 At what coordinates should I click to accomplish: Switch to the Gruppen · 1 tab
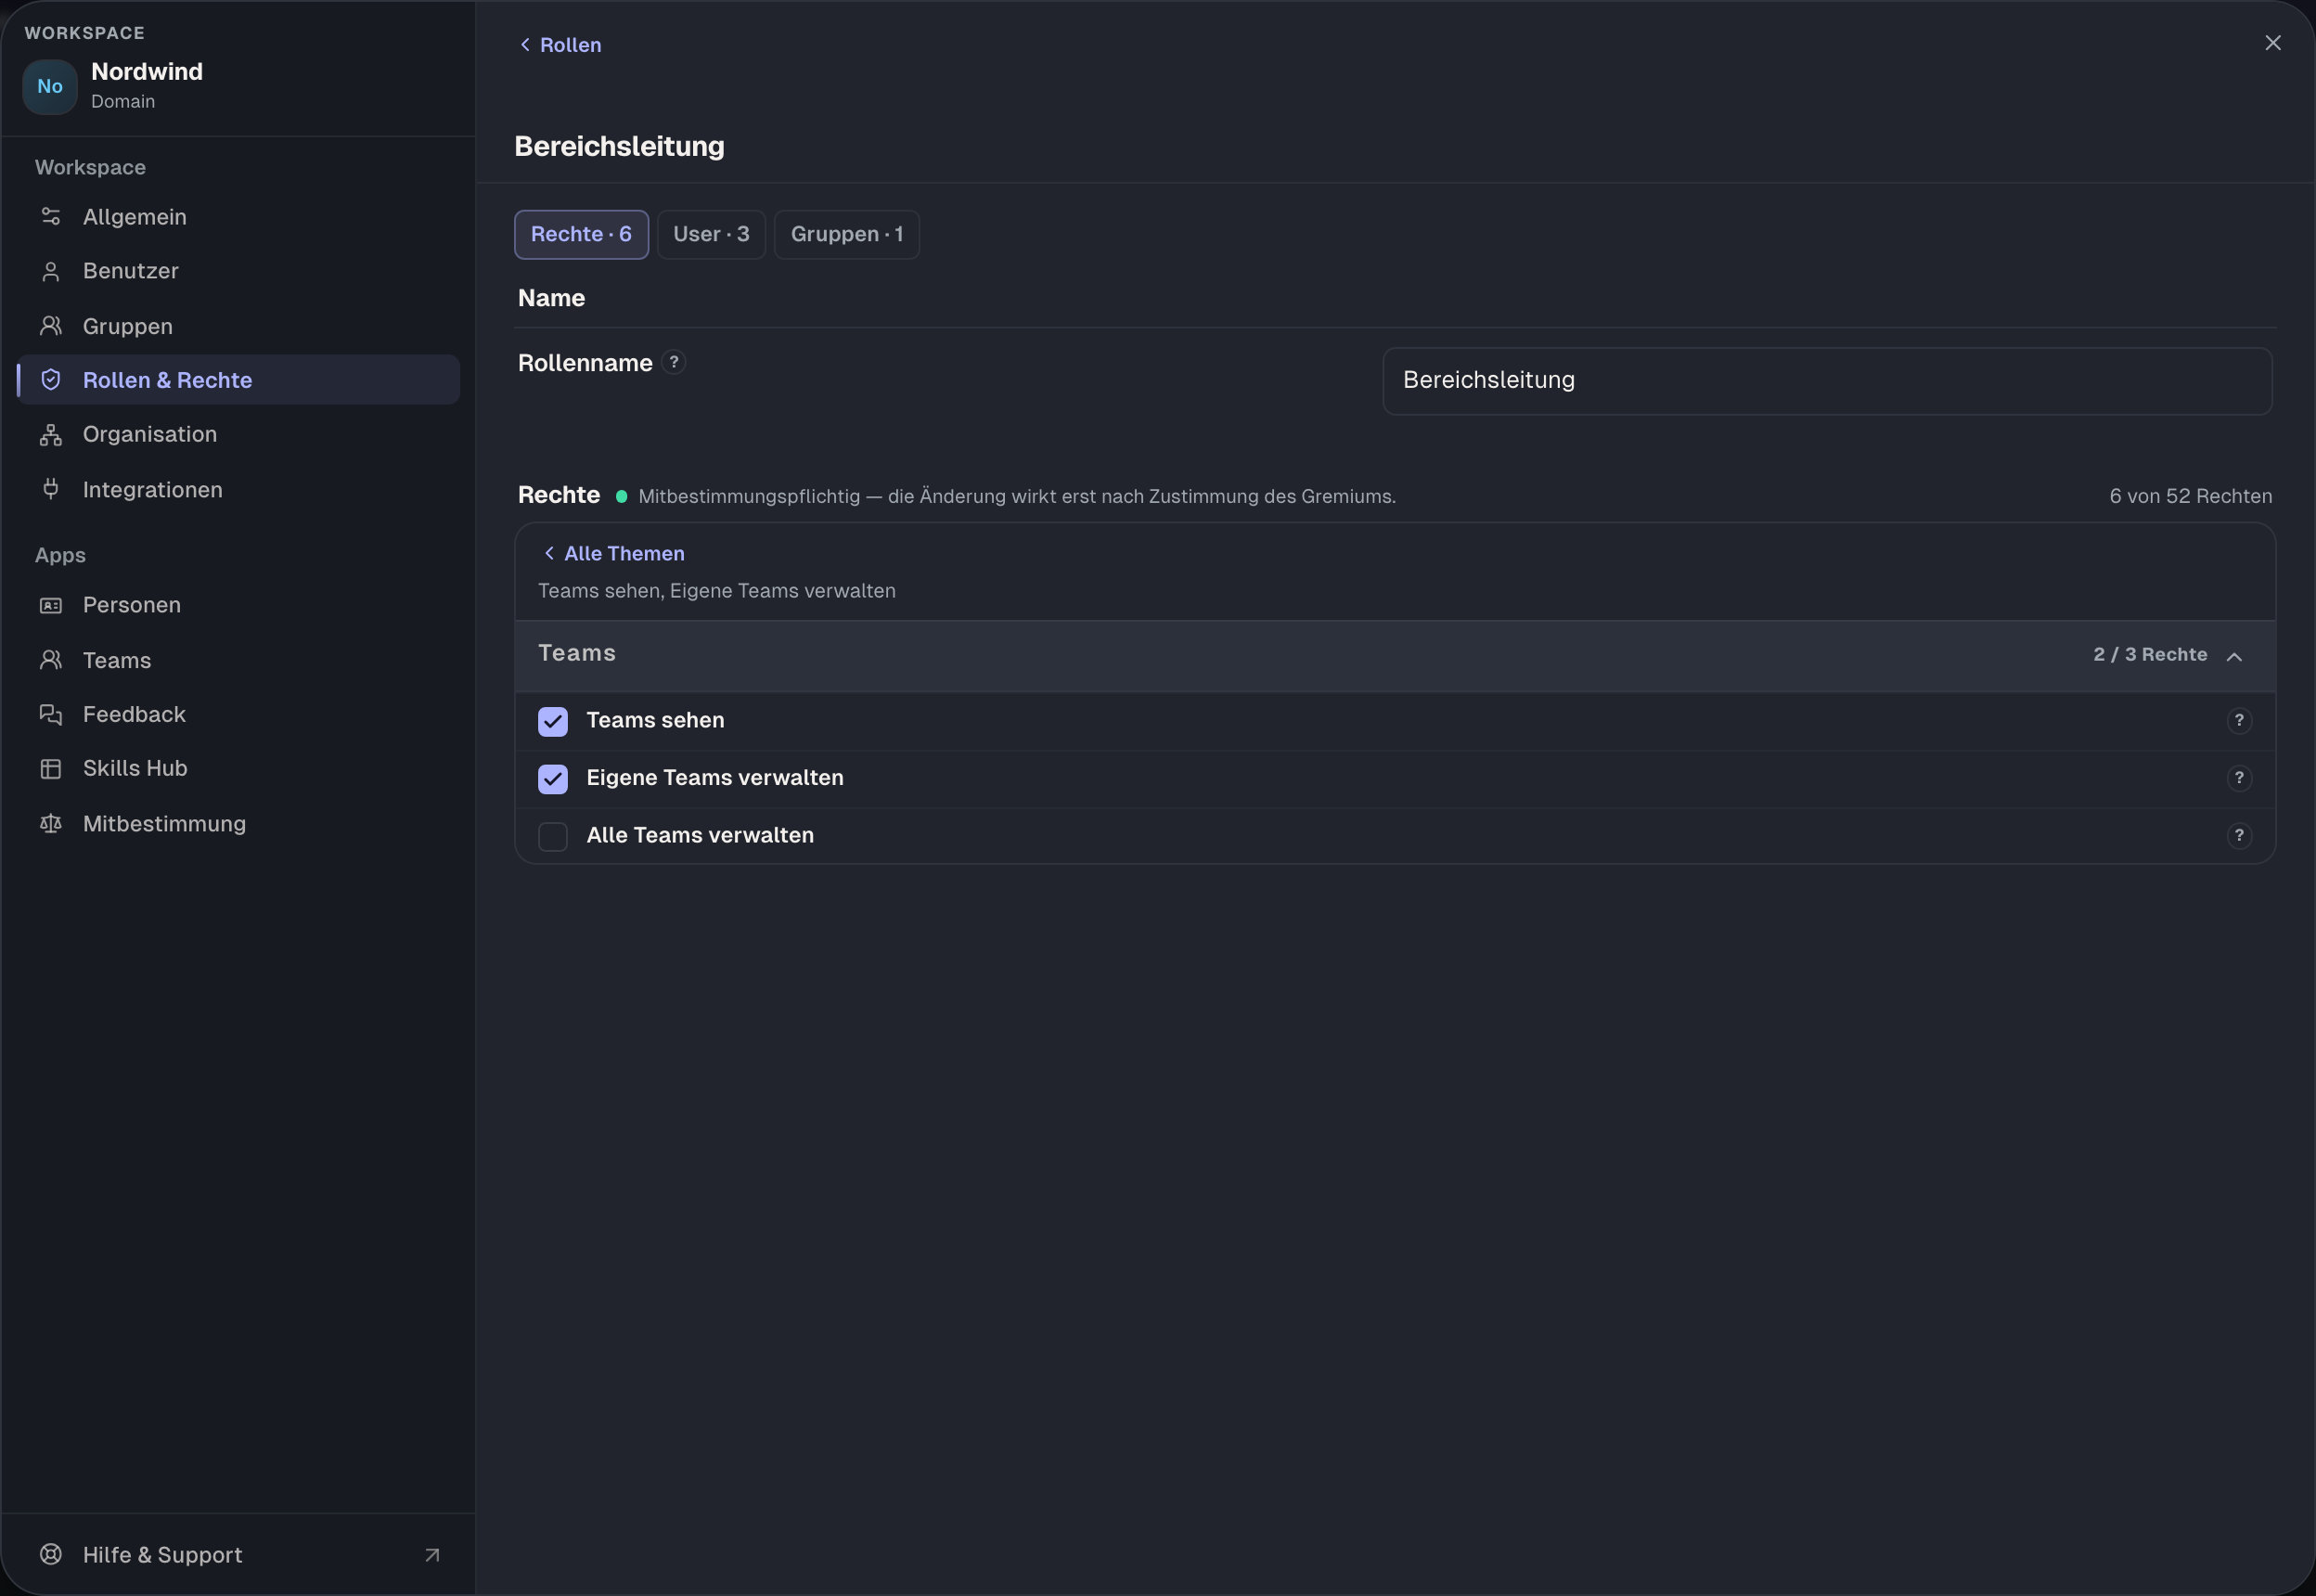(847, 234)
